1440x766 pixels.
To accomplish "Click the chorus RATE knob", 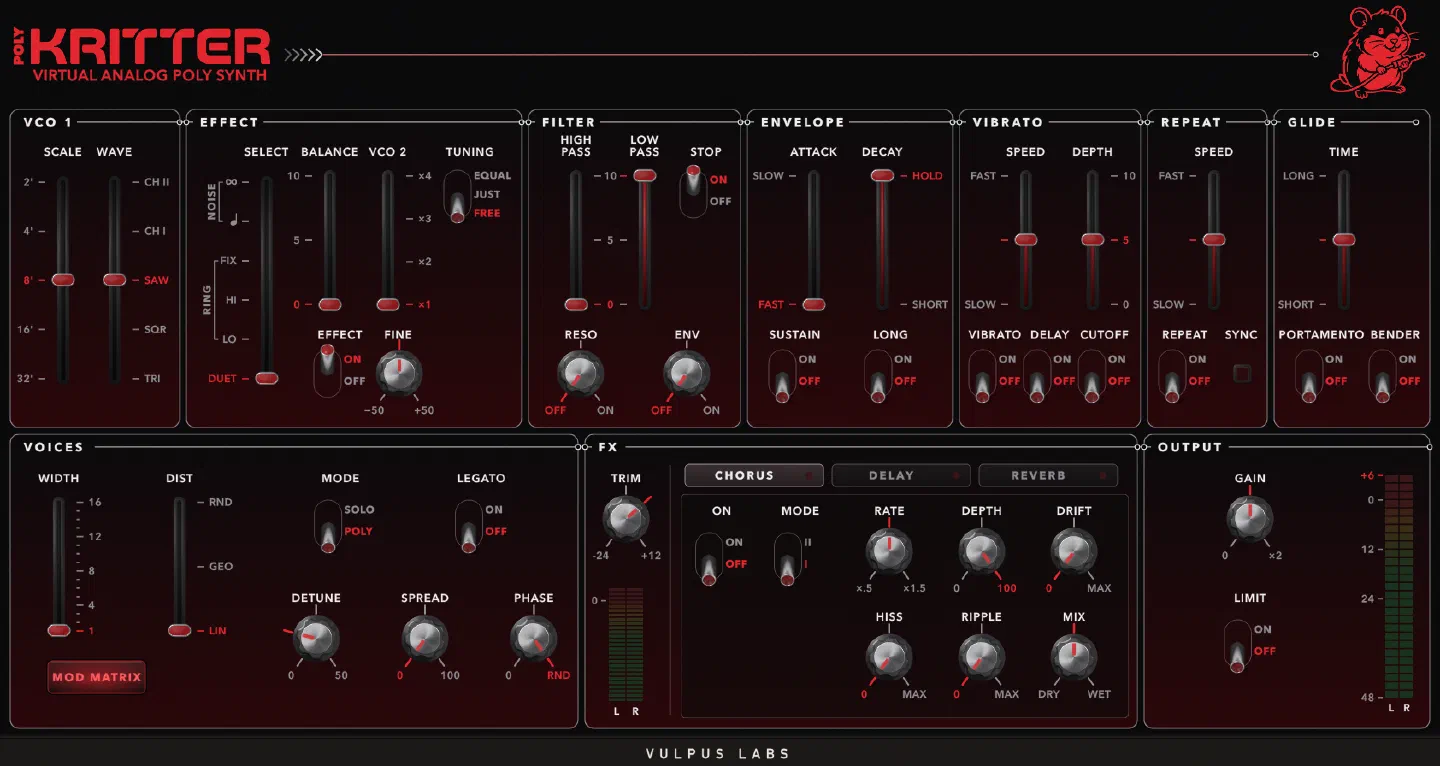I will point(889,551).
